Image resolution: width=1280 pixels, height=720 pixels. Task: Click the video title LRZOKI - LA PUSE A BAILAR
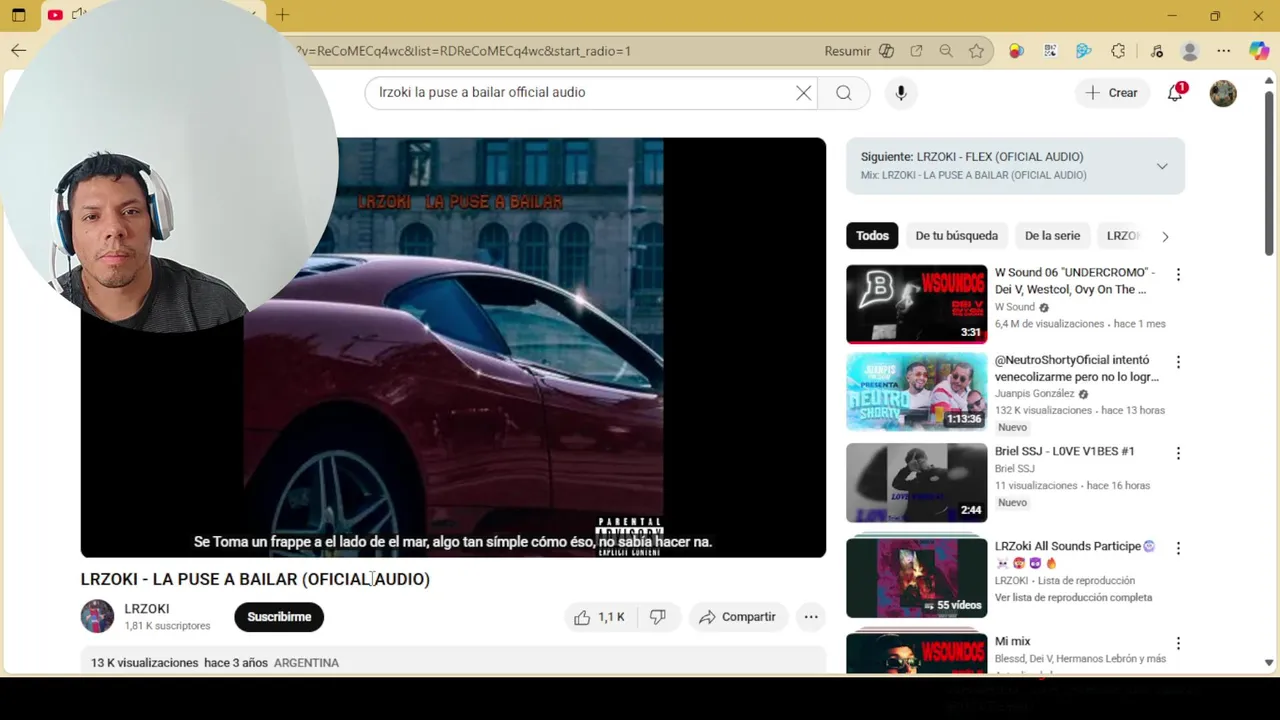(x=255, y=579)
